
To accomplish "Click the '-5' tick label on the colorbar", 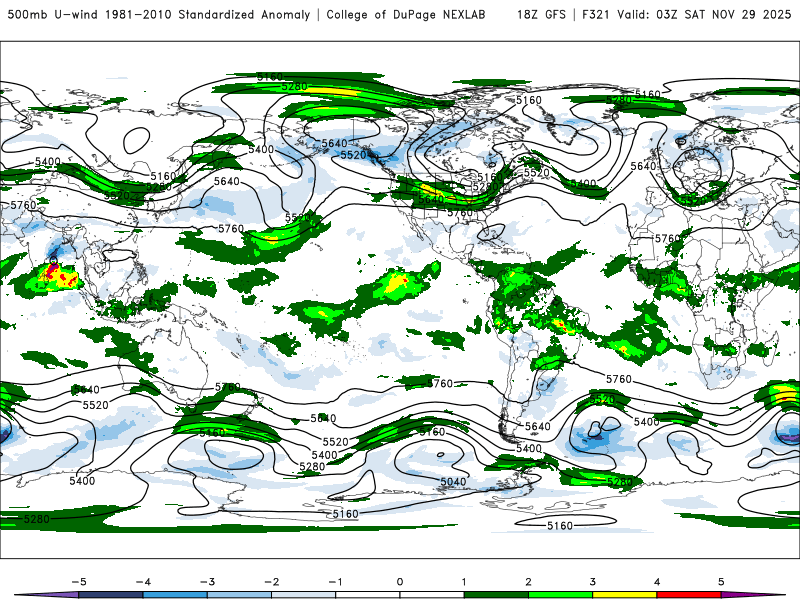I will [79, 582].
